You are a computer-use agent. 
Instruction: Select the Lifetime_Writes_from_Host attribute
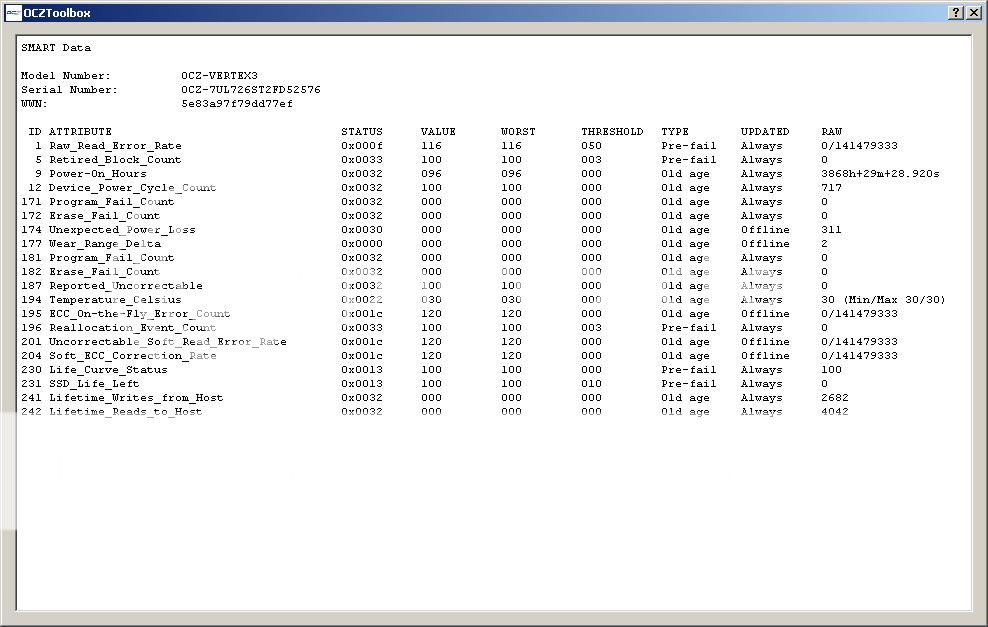136,398
